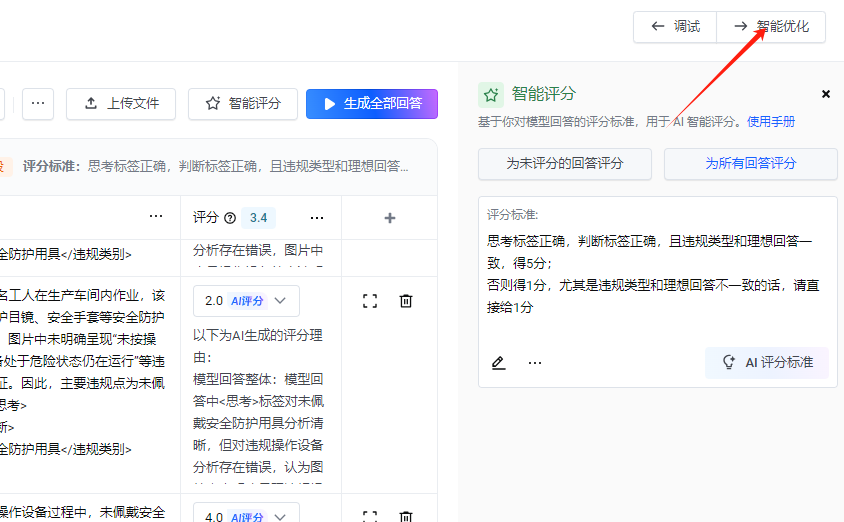Click 为所有回答评分 button
The height and width of the screenshot is (522, 844).
tap(750, 163)
